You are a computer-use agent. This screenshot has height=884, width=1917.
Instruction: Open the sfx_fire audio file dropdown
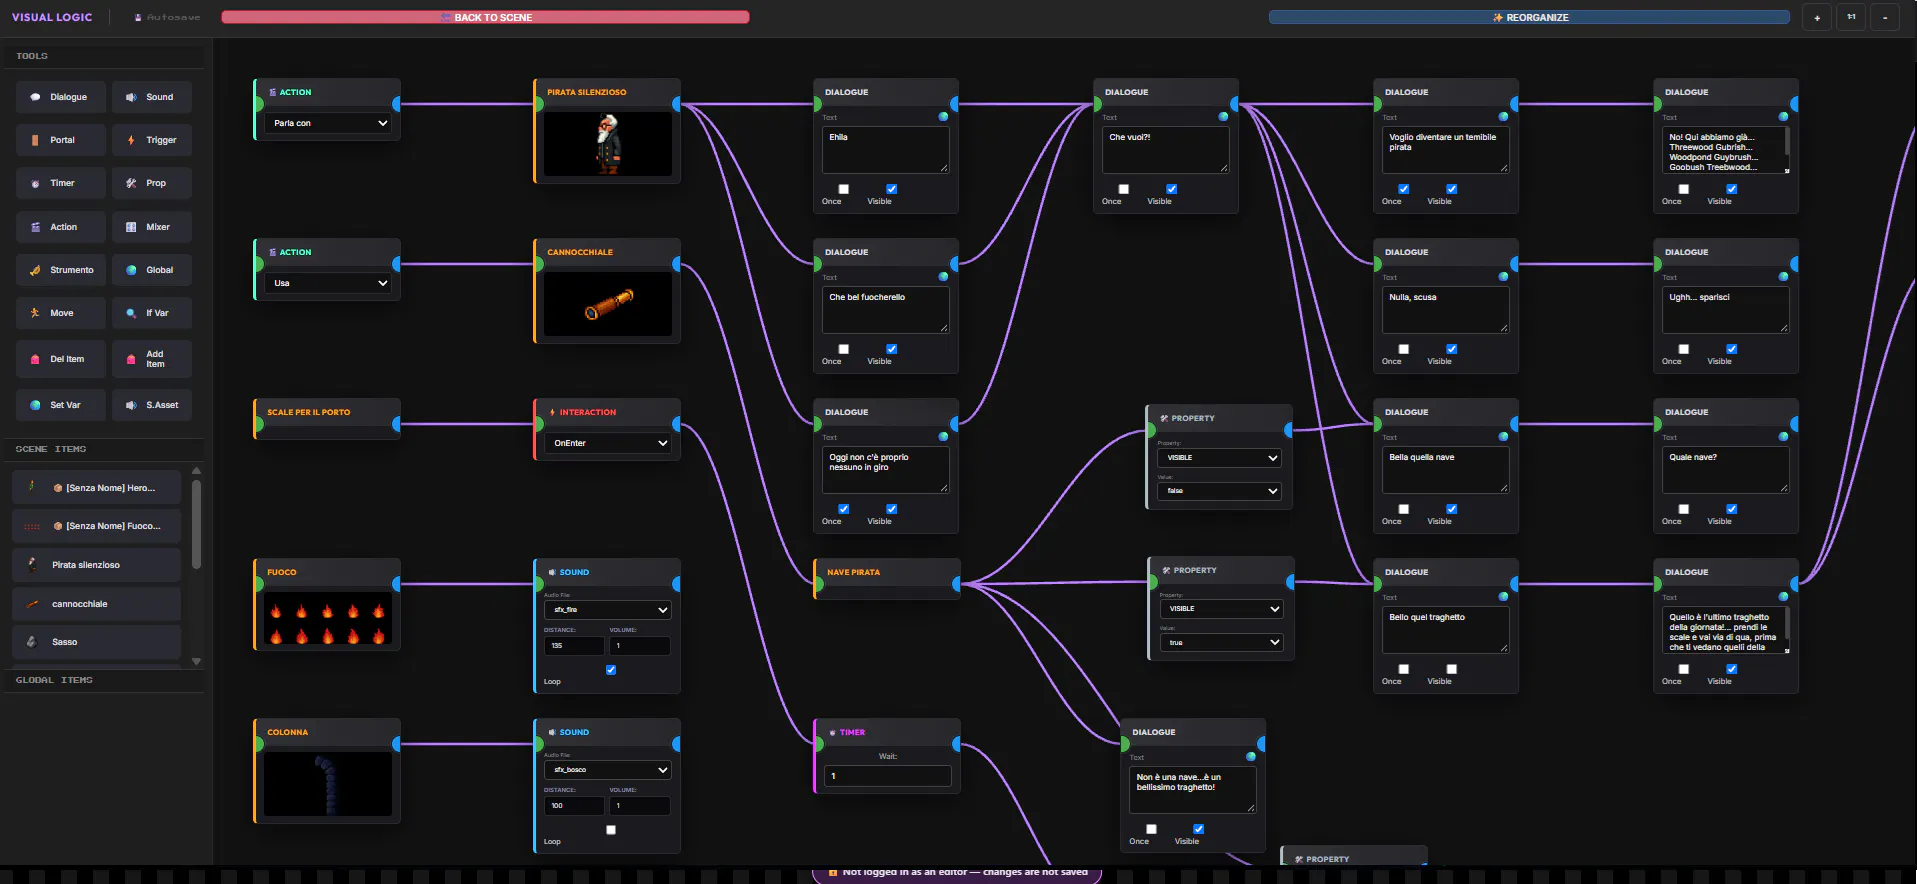pos(608,610)
